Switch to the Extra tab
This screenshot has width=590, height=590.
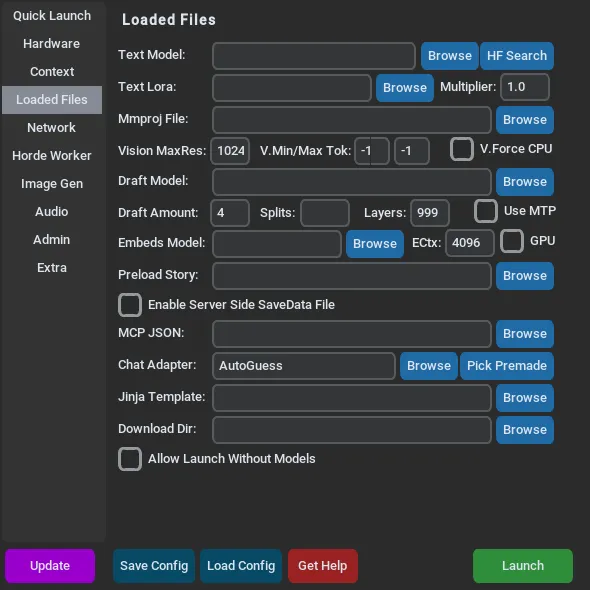click(52, 268)
